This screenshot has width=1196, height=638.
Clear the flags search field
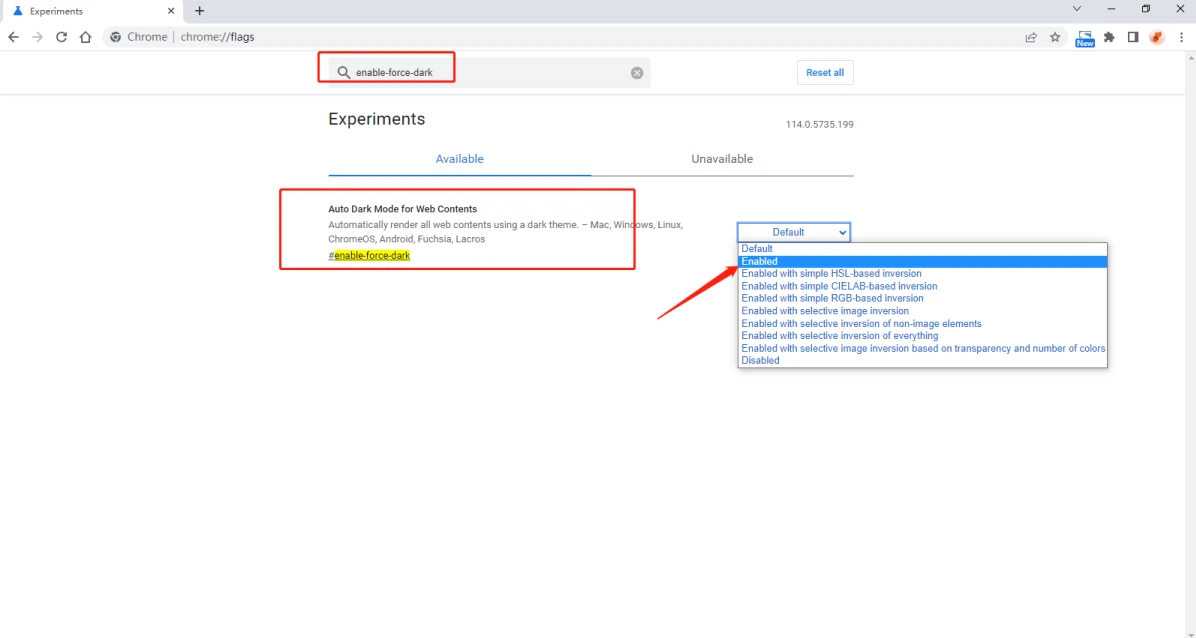tap(637, 72)
